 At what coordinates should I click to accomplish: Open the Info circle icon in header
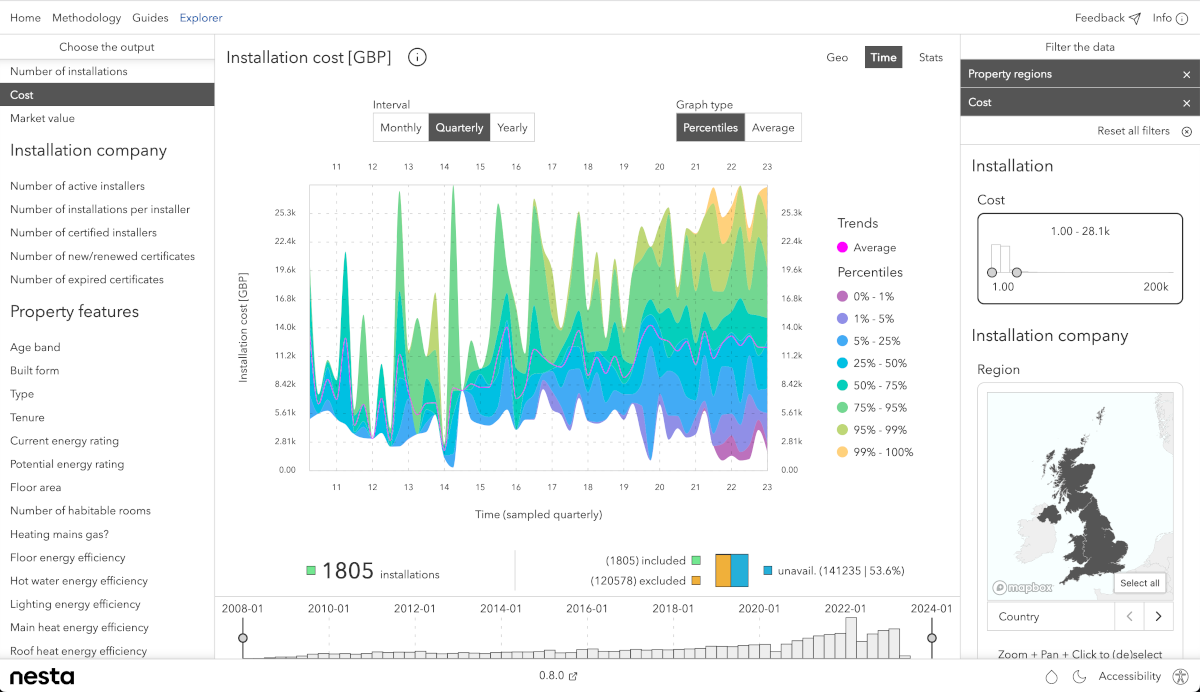(x=1182, y=18)
